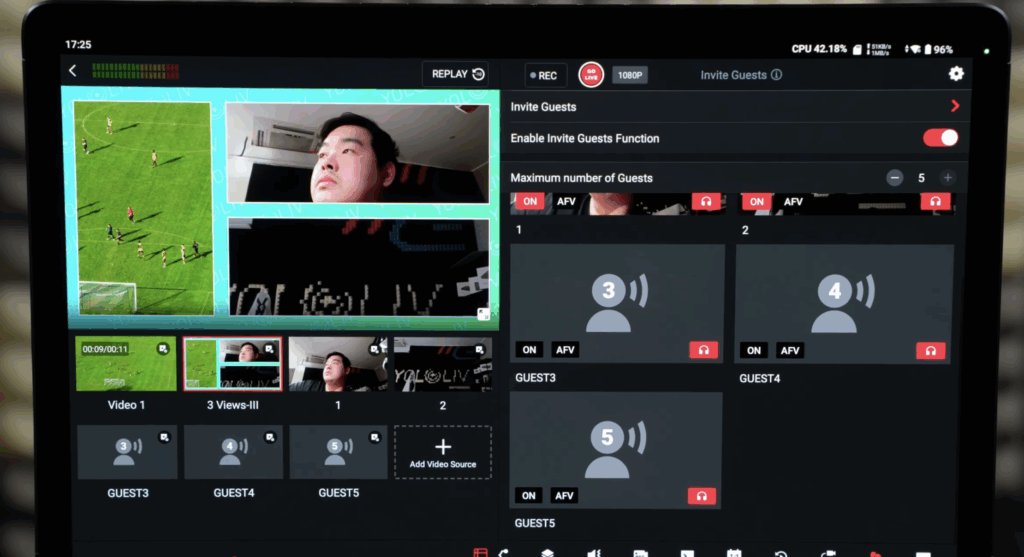1024x557 pixels.
Task: Add a new video source
Action: (x=443, y=452)
